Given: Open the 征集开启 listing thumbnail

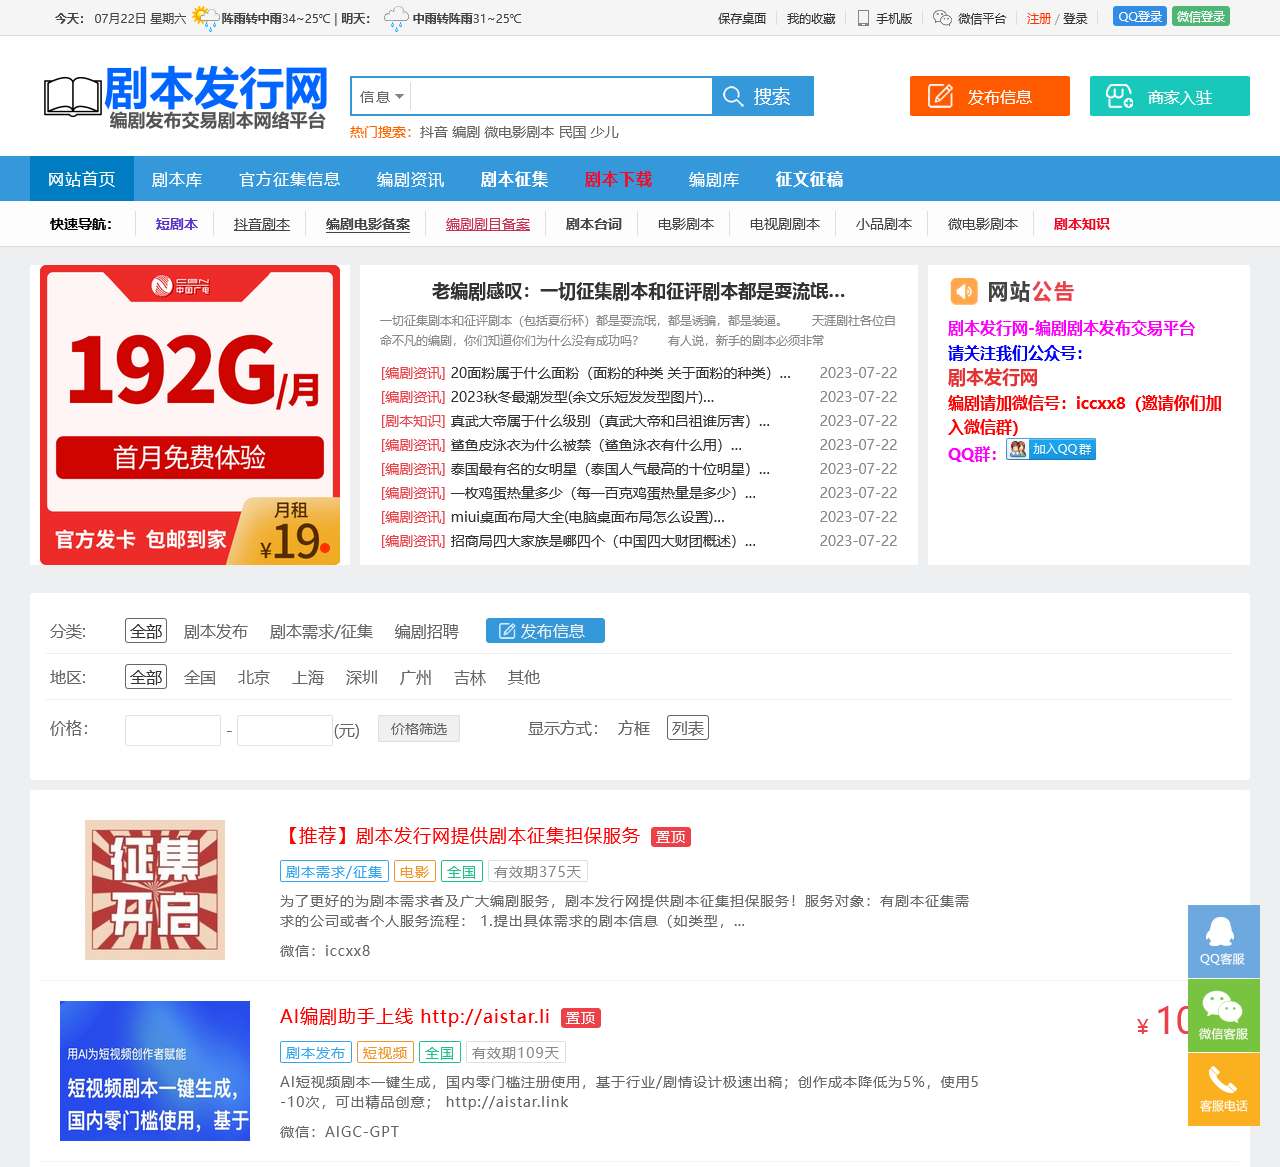Looking at the screenshot, I should click(155, 890).
